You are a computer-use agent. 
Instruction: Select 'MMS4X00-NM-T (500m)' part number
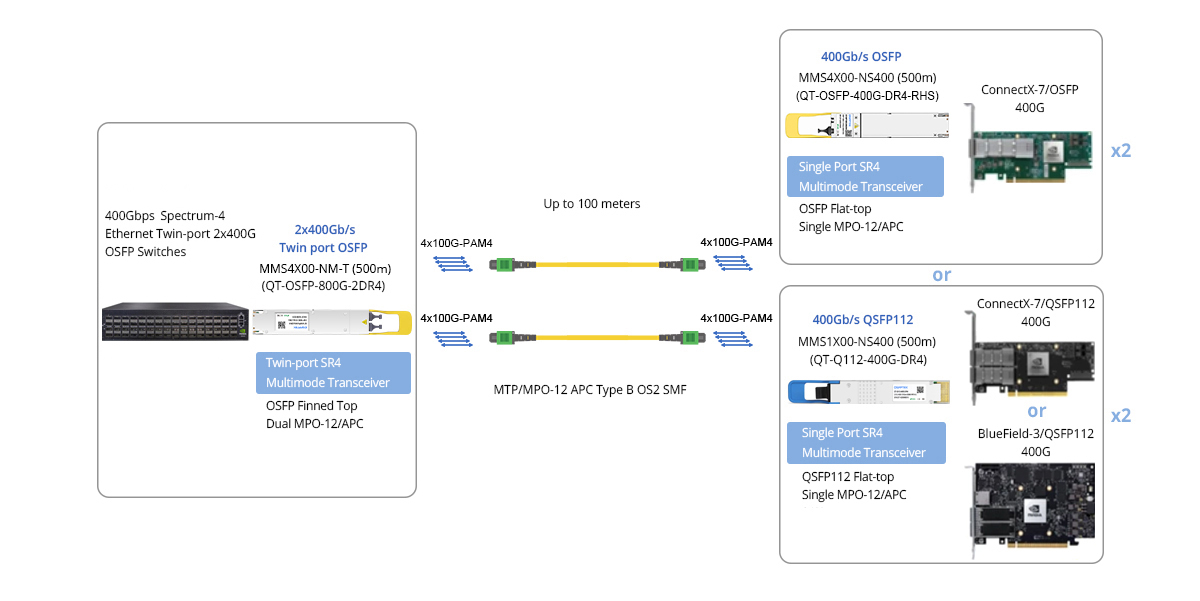pos(325,268)
